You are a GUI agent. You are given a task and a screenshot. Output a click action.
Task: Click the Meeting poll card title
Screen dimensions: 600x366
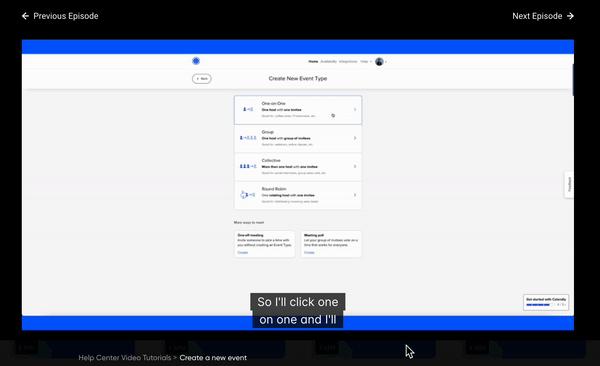point(314,235)
